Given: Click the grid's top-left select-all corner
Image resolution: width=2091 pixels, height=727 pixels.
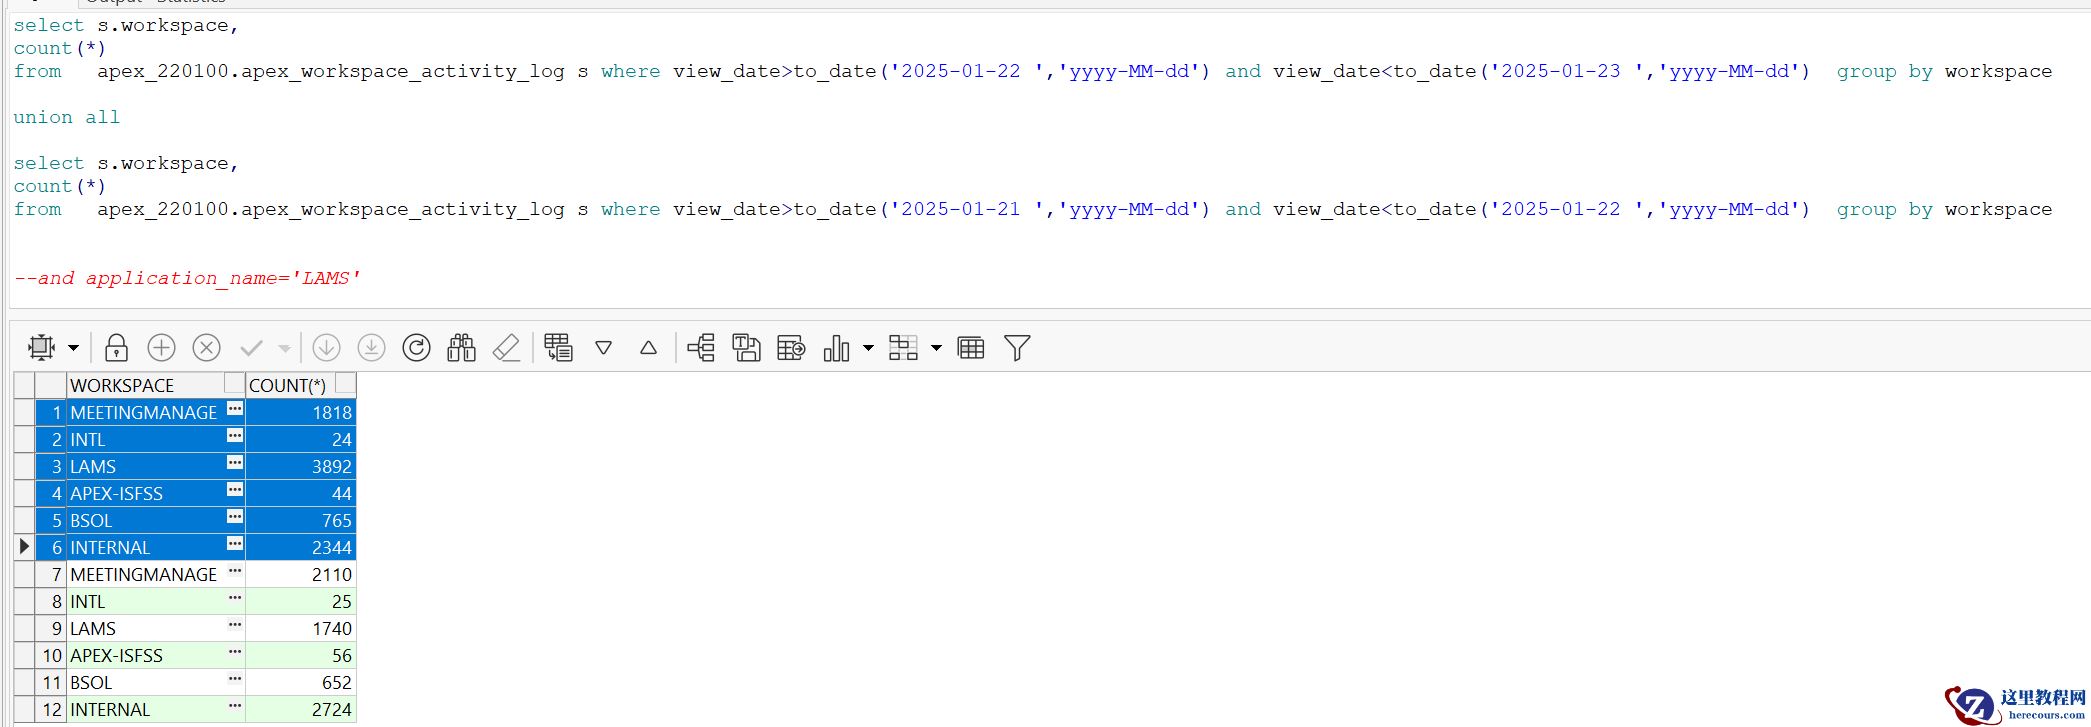Looking at the screenshot, I should point(25,385).
